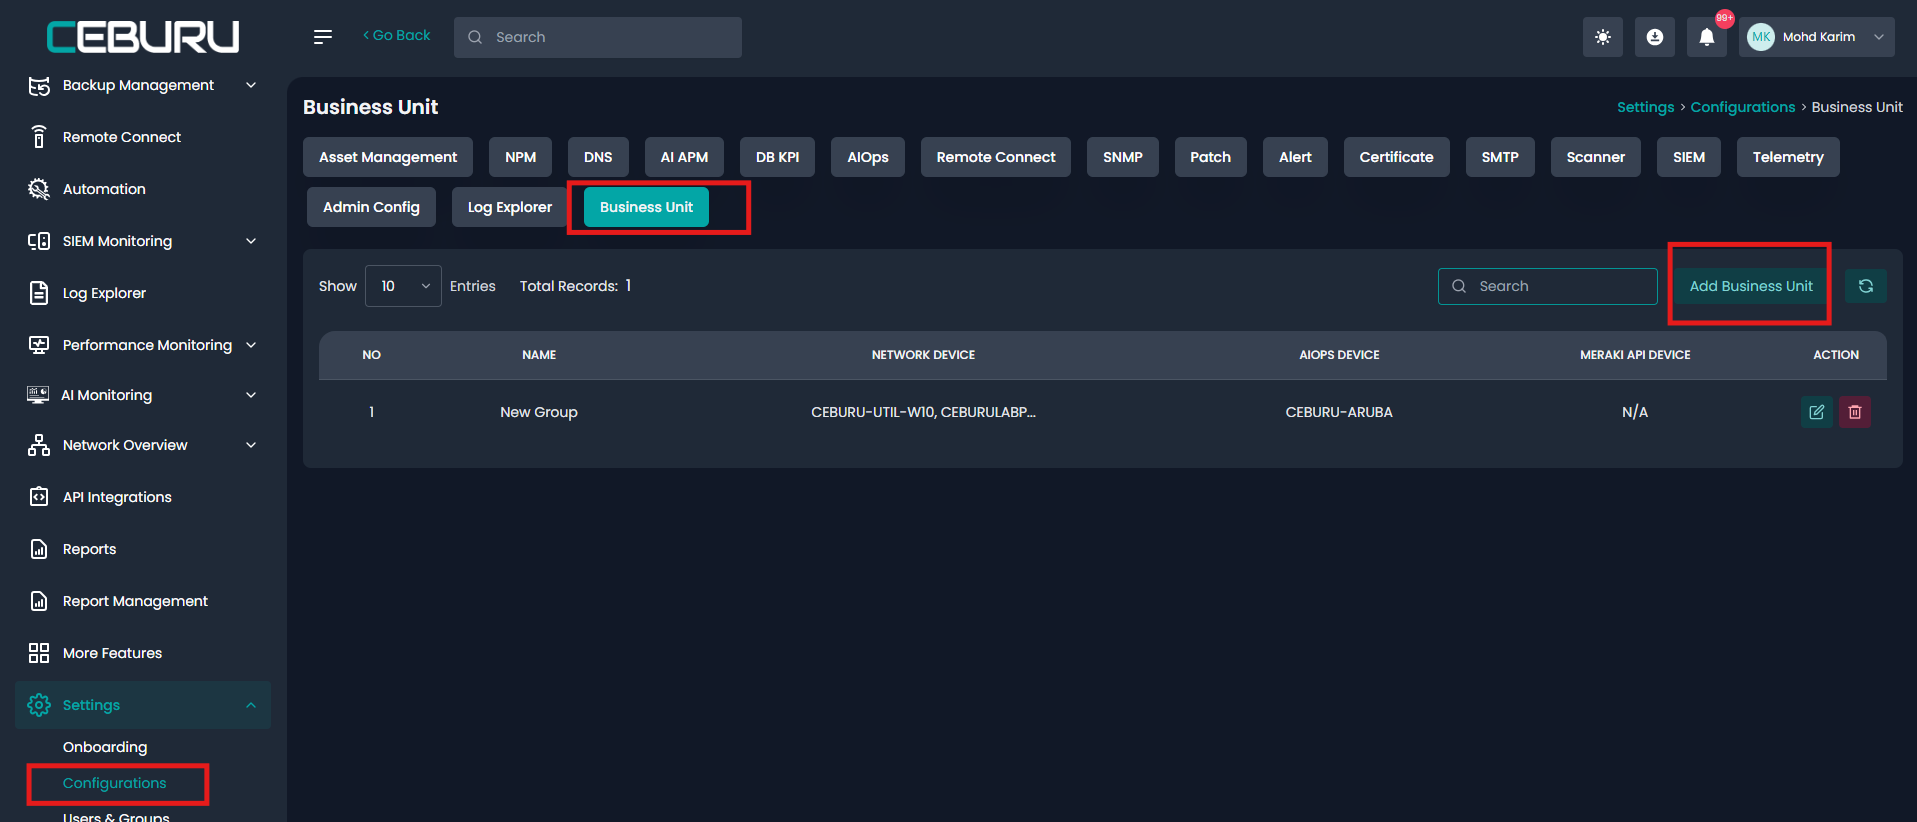This screenshot has height=822, width=1917.
Task: Open the SIEM configuration tab
Action: (x=1688, y=157)
